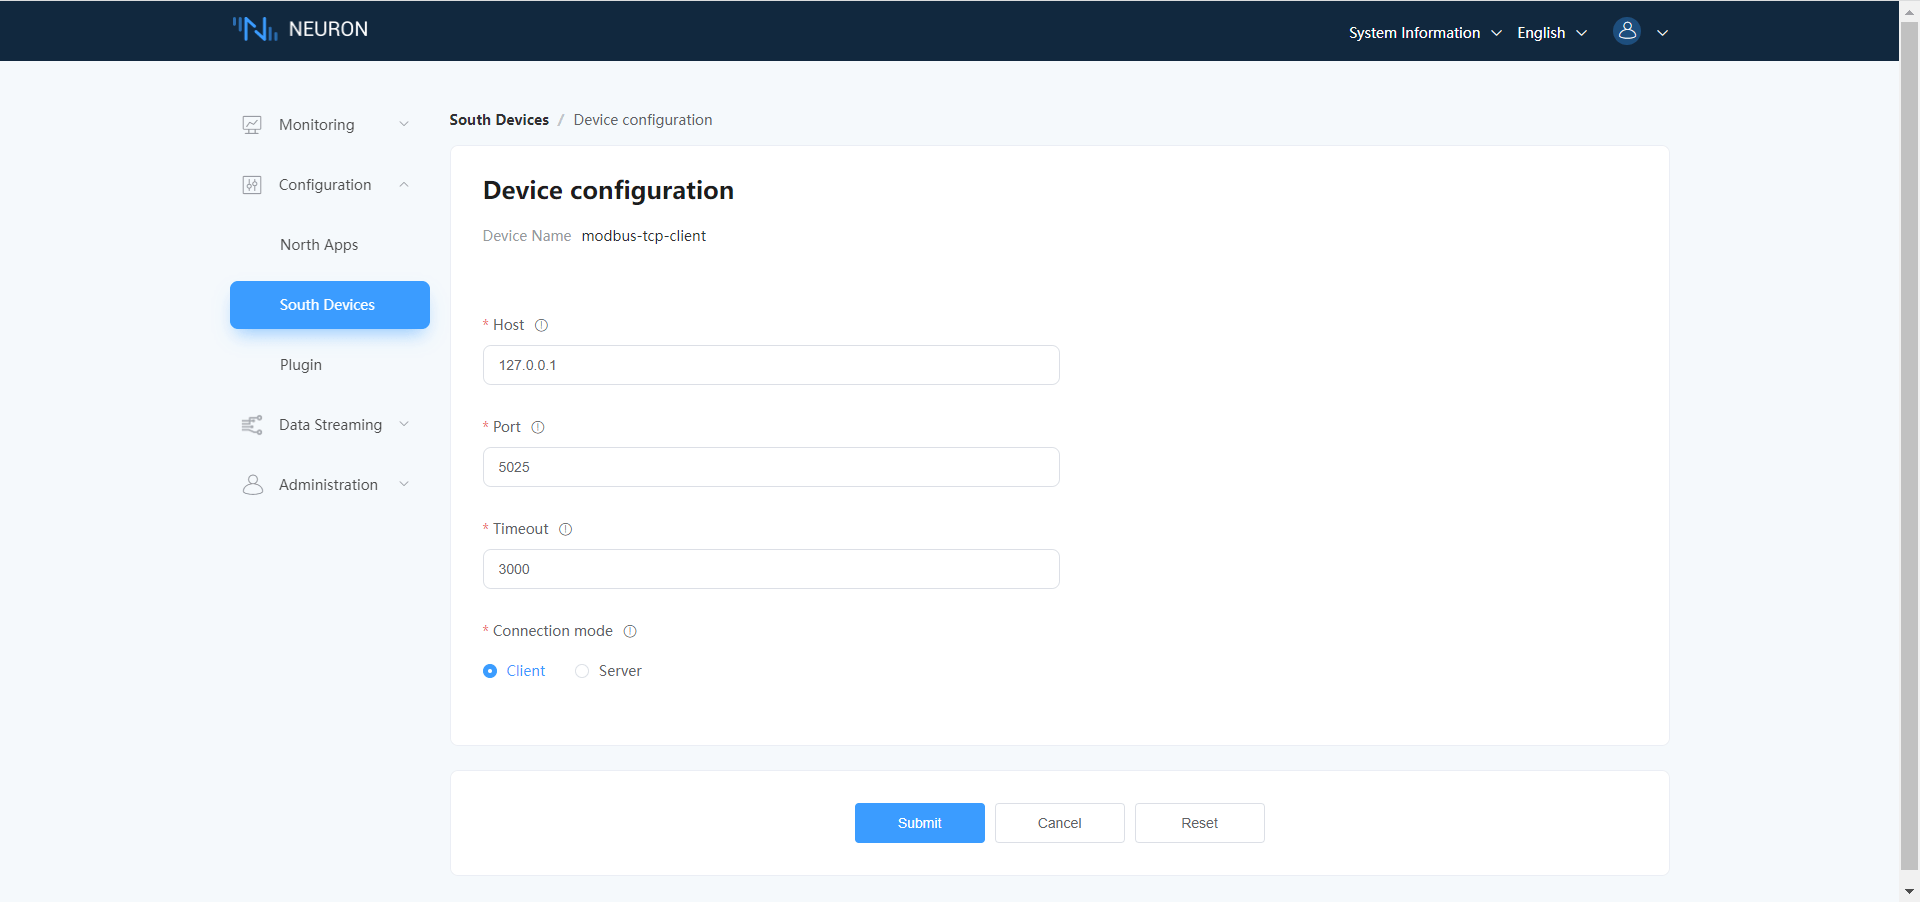Select the Monitoring sidebar icon
Image resolution: width=1920 pixels, height=902 pixels.
coord(252,124)
